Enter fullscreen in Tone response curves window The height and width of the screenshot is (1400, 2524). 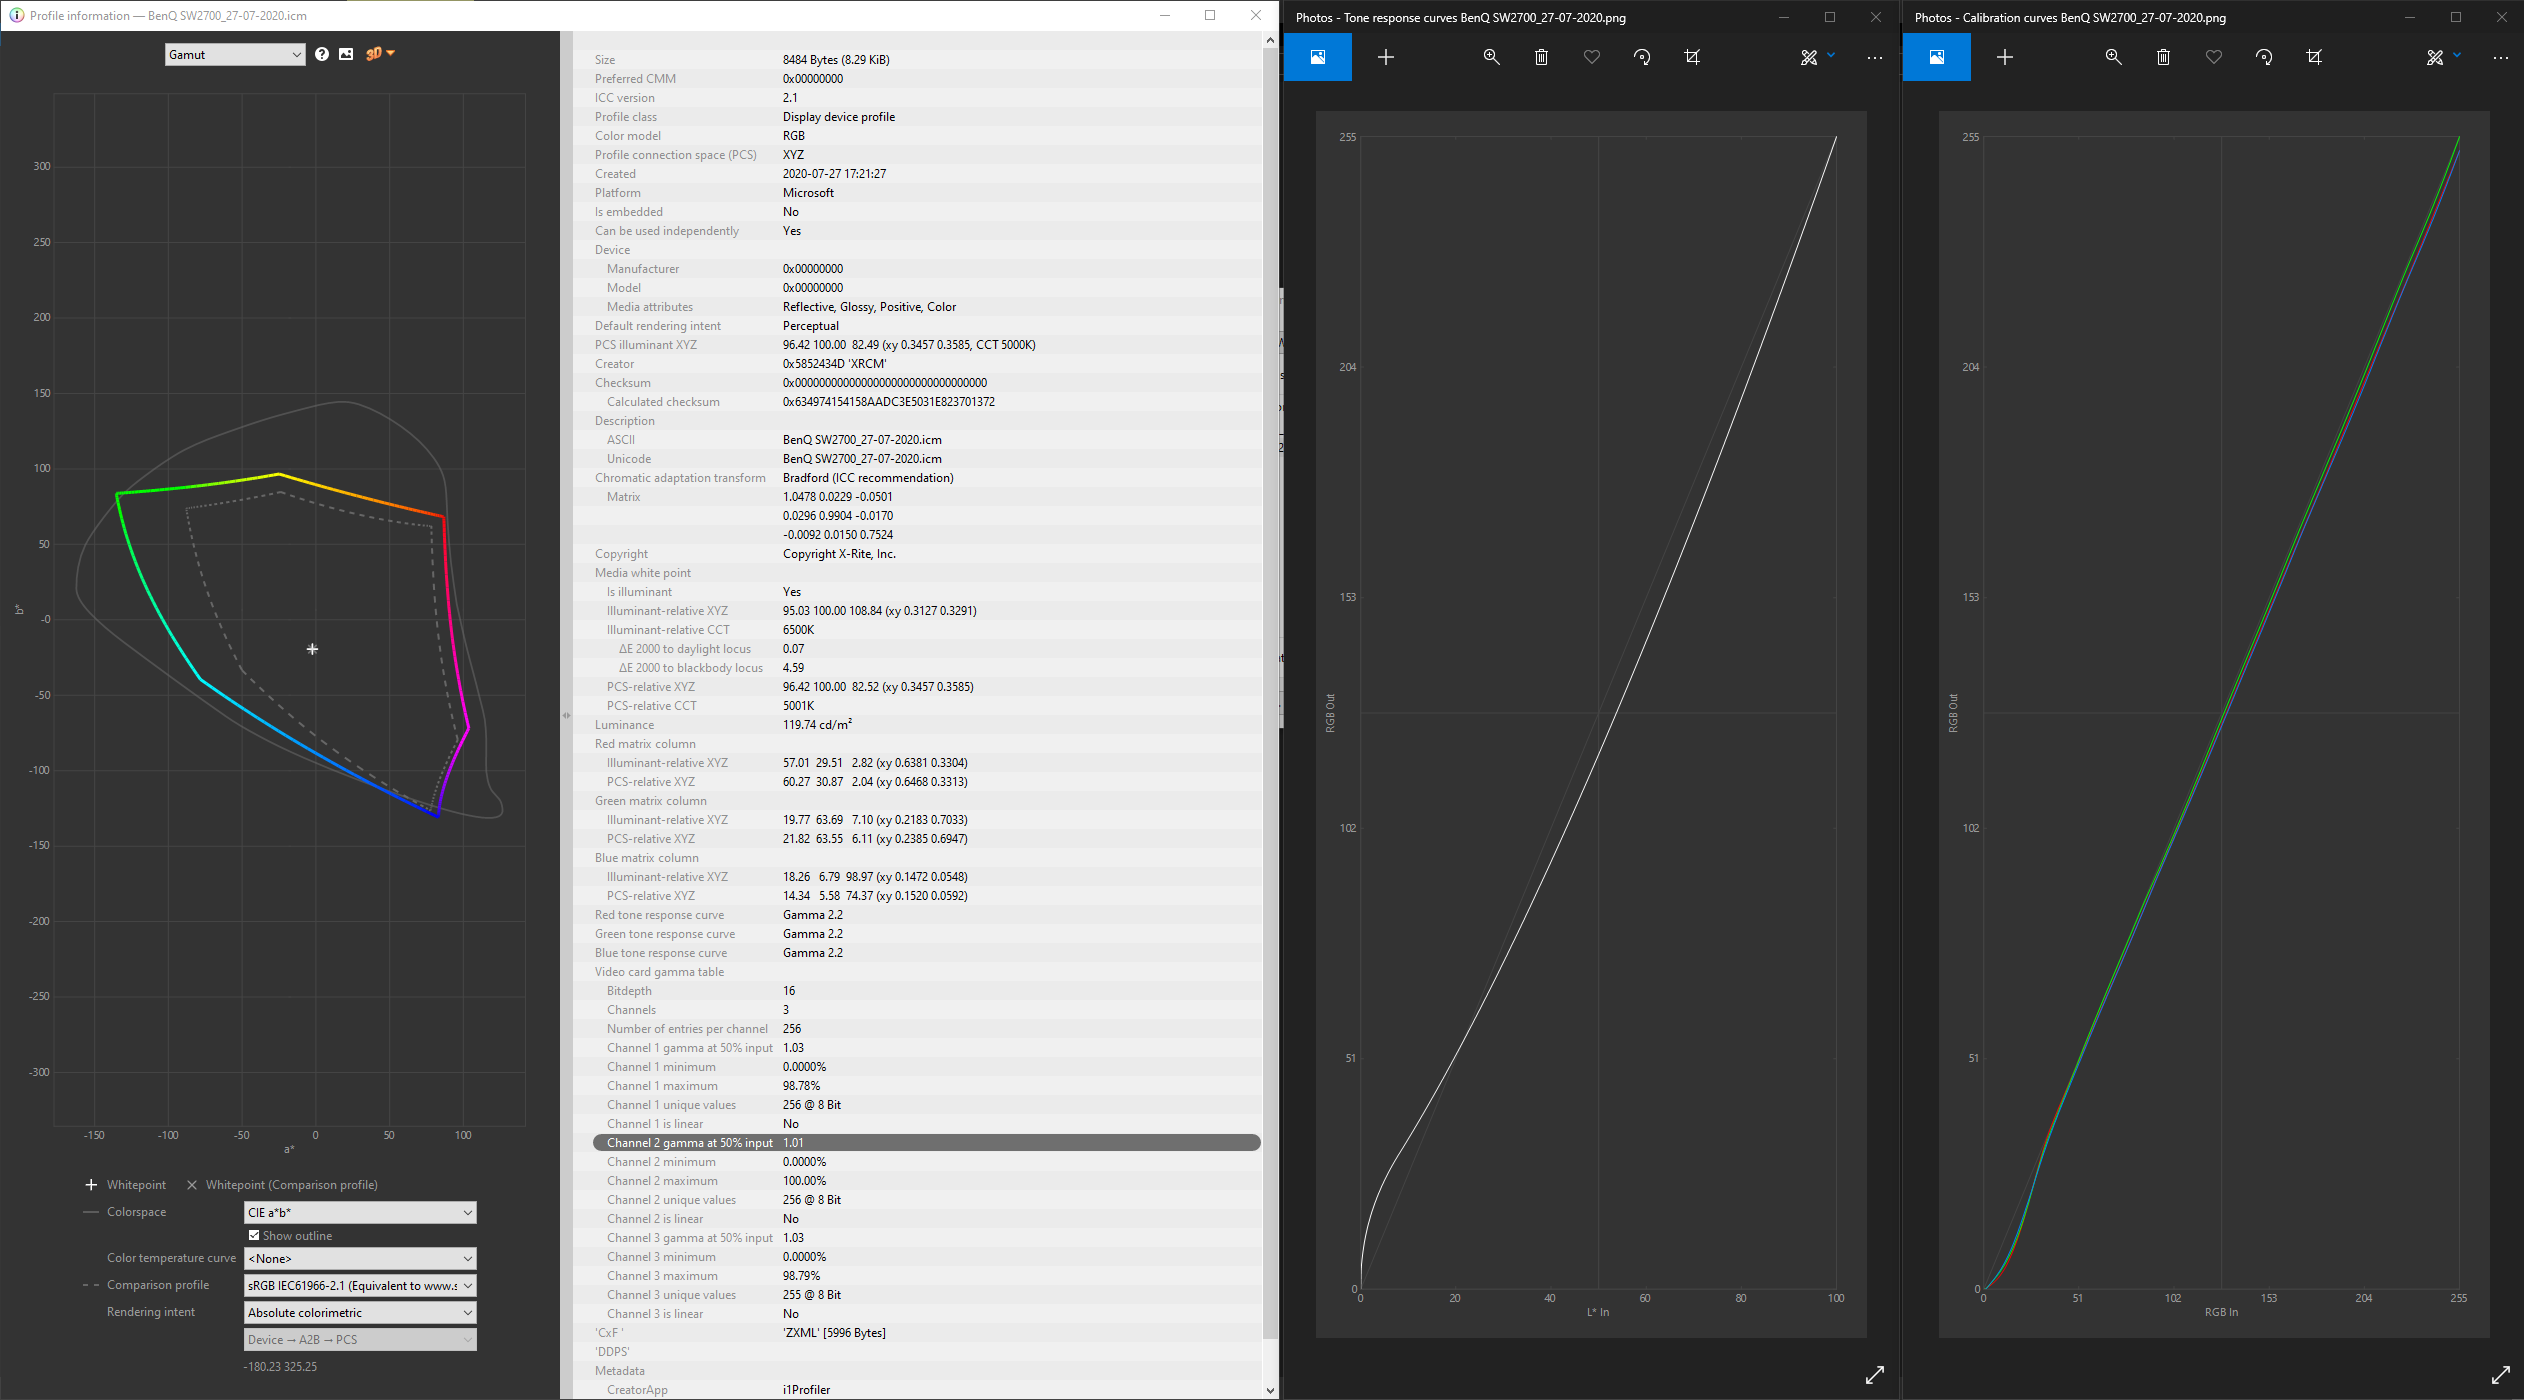[1875, 1375]
